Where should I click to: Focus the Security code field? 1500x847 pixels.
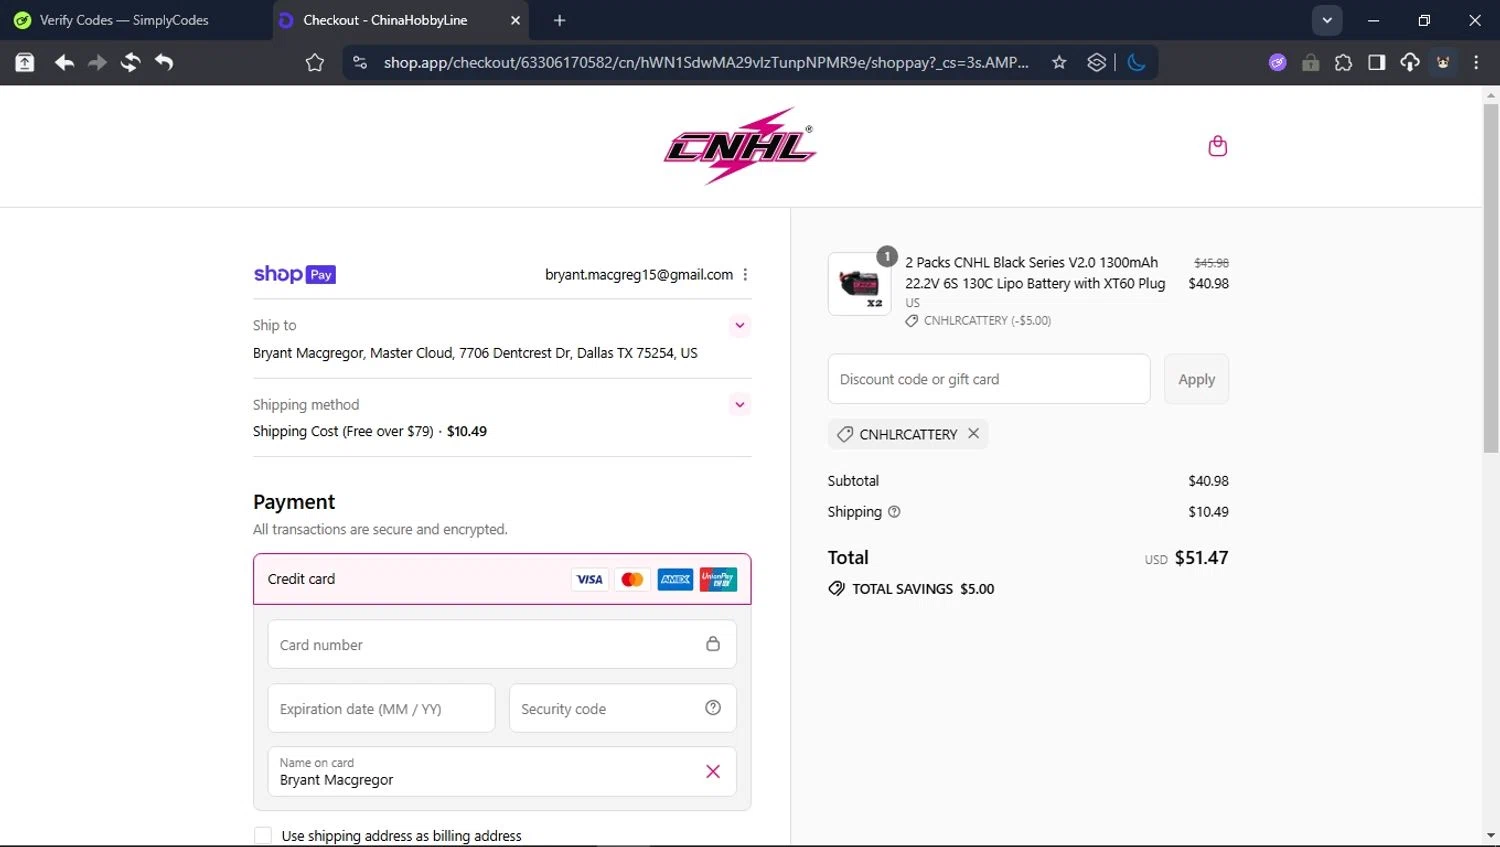(x=623, y=709)
